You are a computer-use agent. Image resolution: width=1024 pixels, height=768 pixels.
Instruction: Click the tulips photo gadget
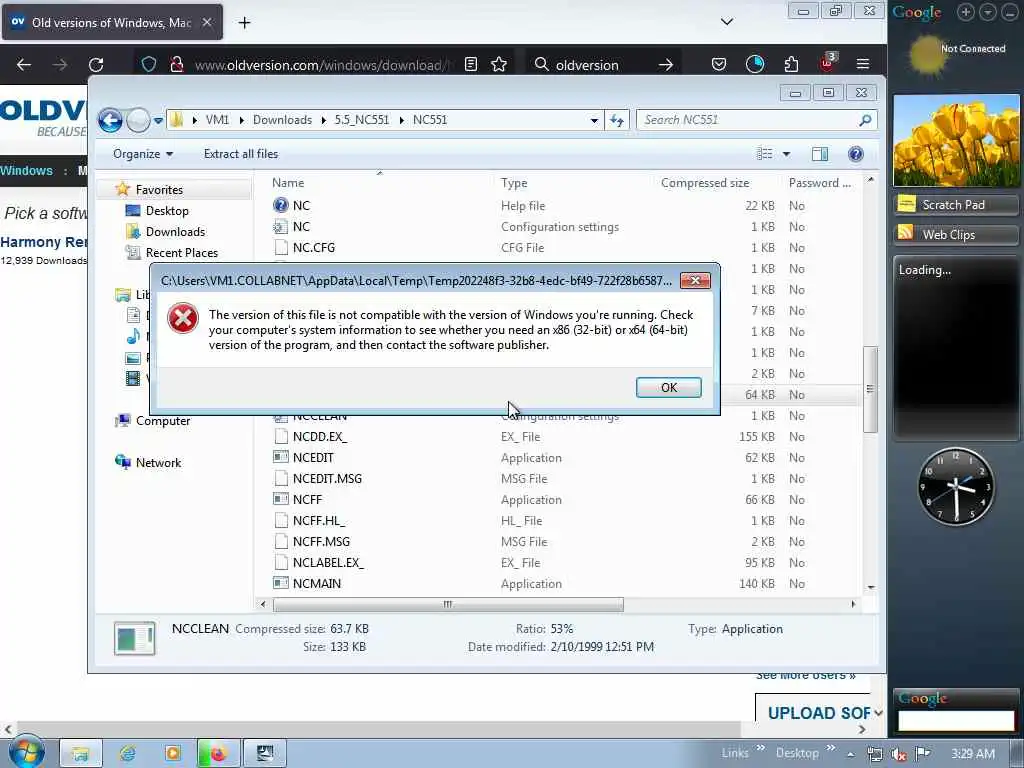click(x=955, y=140)
